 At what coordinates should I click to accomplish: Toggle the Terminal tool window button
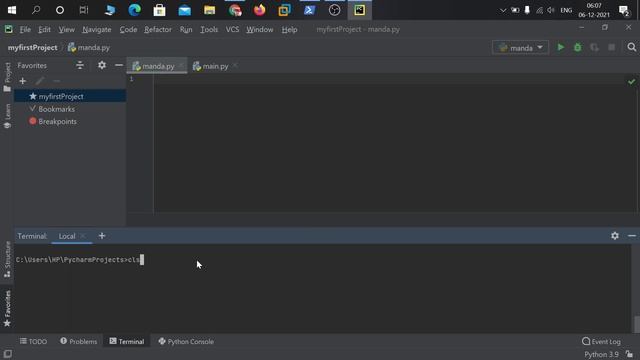point(127,341)
